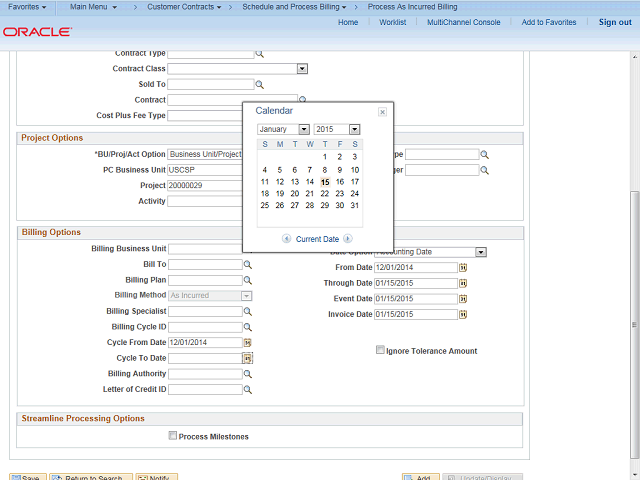Screen dimensions: 640x480
Task: Open the Main Menu dropdown
Action: (x=93, y=7)
